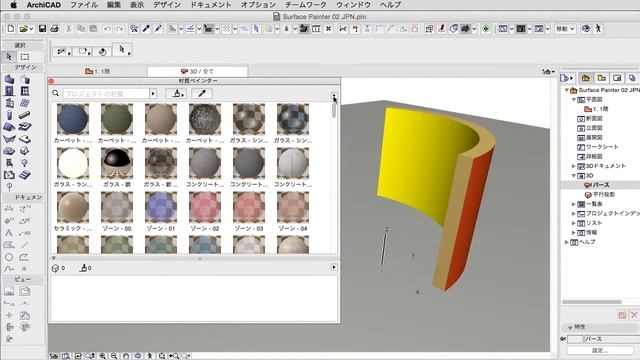Select the Beam tool in toolbox
Image resolution: width=640 pixels, height=360 pixels.
click(x=24, y=115)
